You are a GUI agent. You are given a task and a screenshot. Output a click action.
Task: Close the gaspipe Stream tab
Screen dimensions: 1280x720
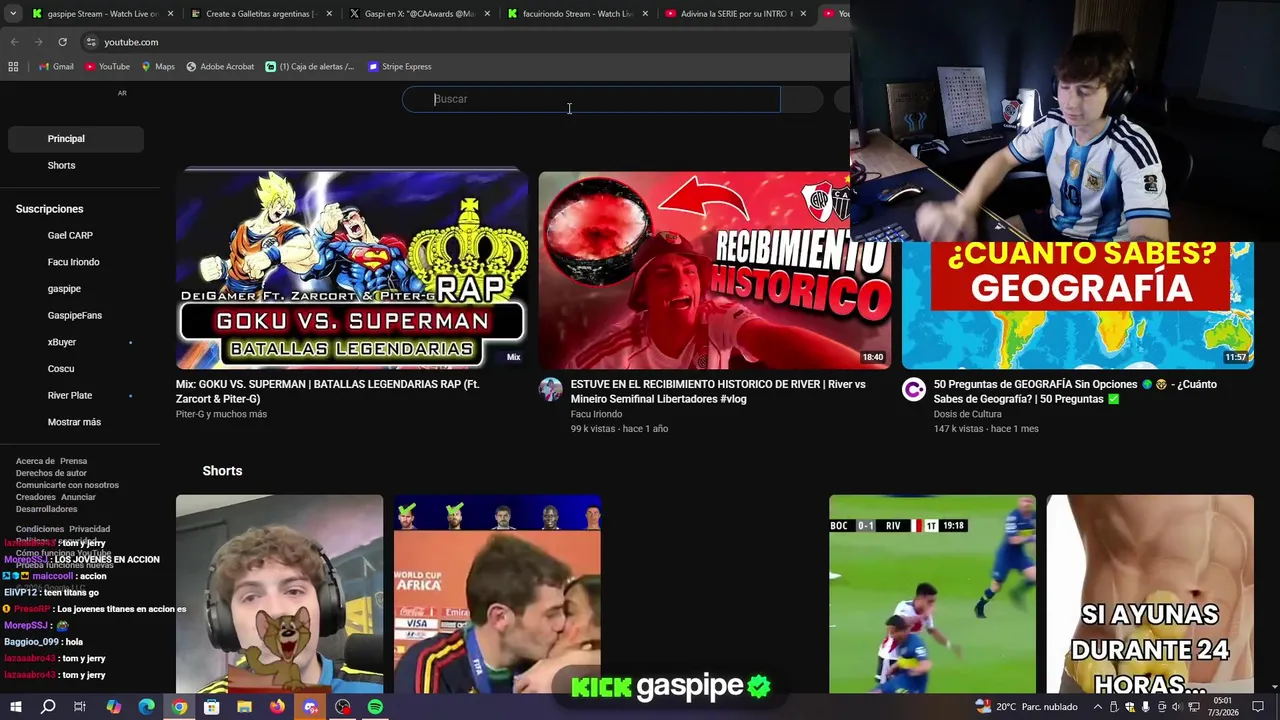(x=170, y=14)
